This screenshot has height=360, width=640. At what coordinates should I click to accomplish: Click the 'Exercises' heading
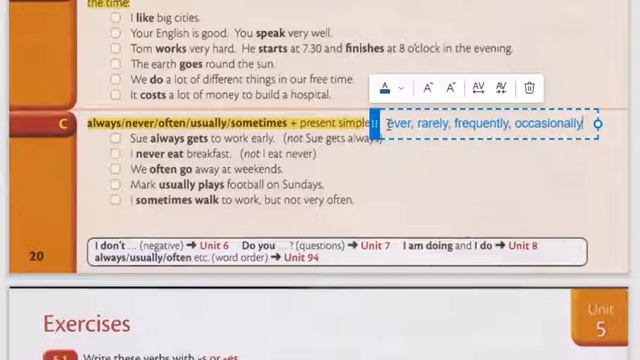tap(87, 324)
